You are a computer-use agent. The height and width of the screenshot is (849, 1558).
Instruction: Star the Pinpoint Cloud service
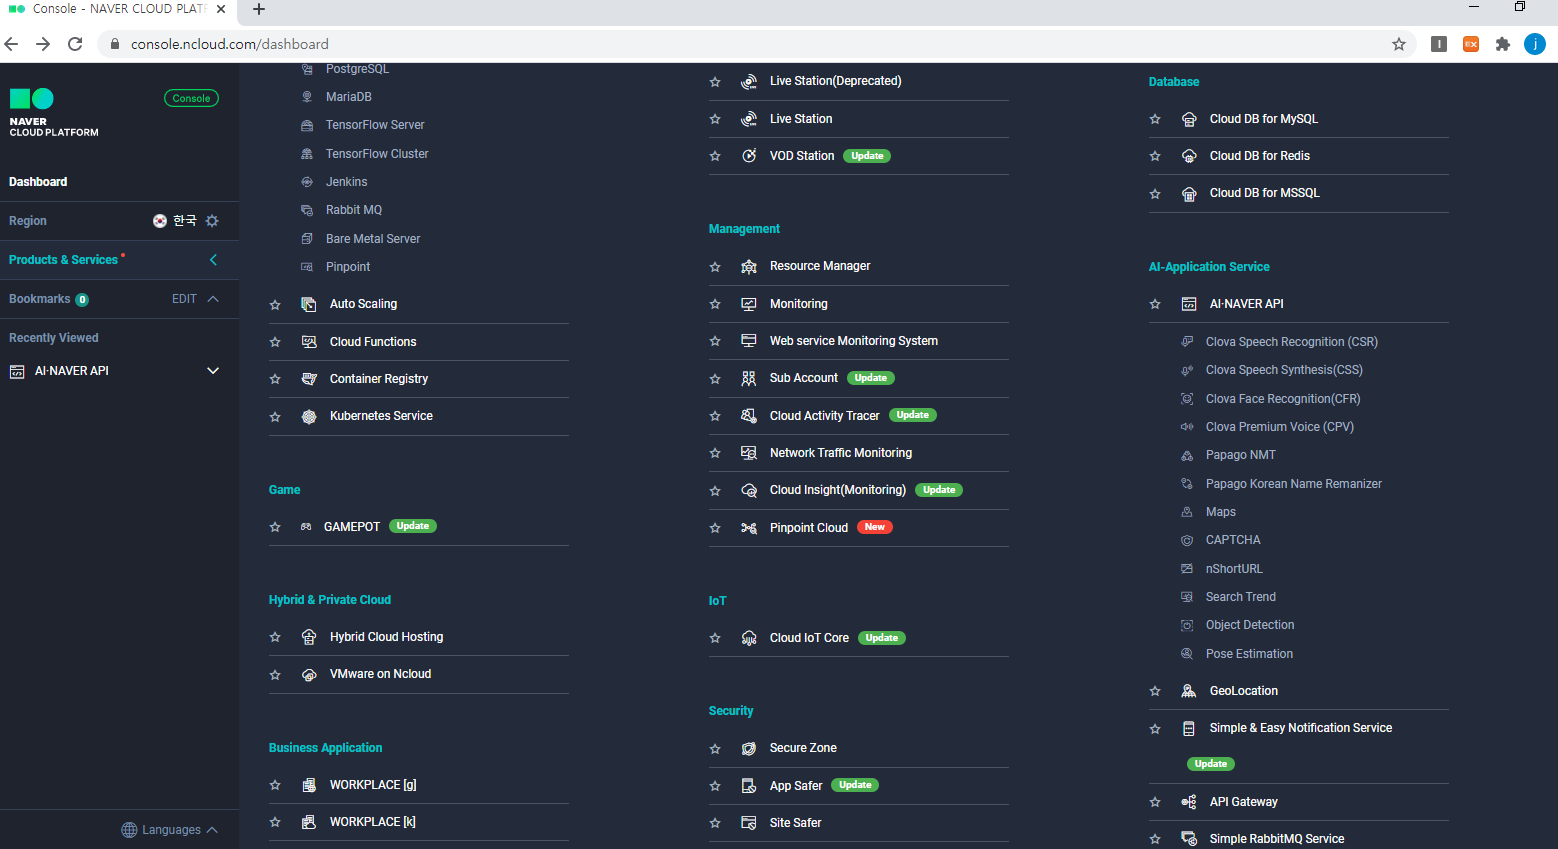pos(715,528)
